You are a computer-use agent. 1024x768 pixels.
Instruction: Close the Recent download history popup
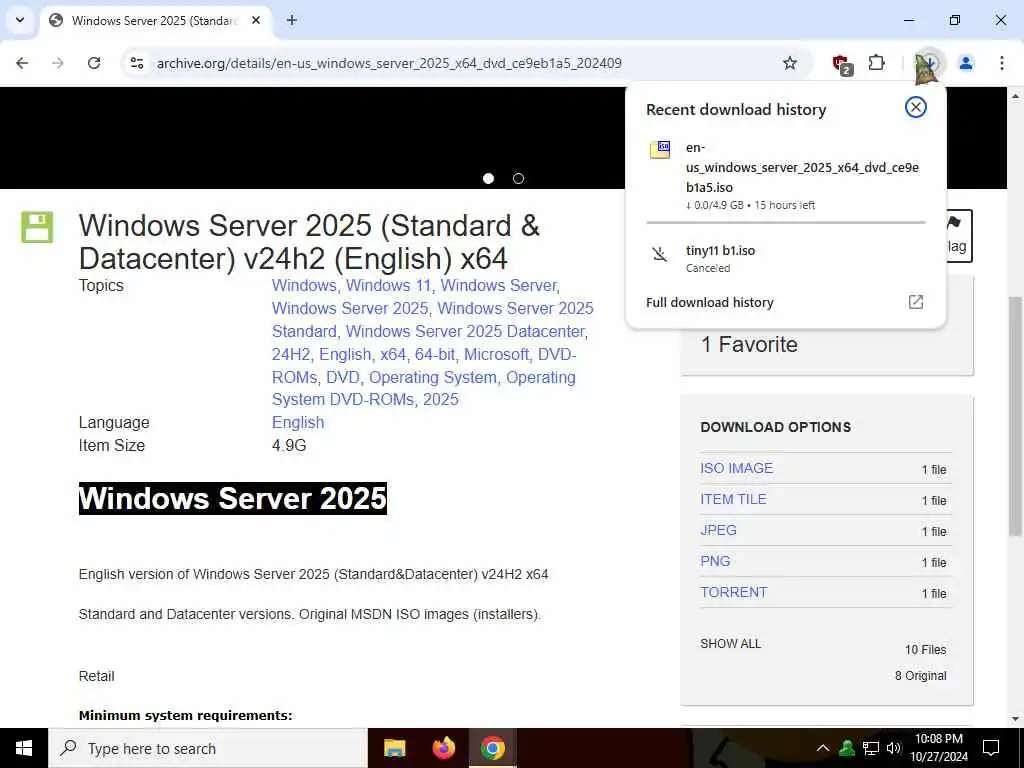[916, 107]
